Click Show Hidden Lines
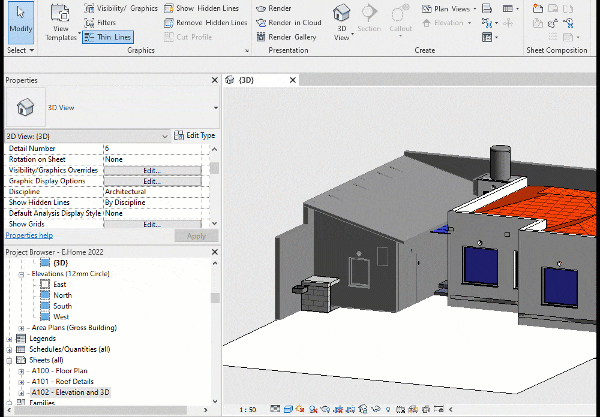Viewport: 600px width, 417px height. 201,8
